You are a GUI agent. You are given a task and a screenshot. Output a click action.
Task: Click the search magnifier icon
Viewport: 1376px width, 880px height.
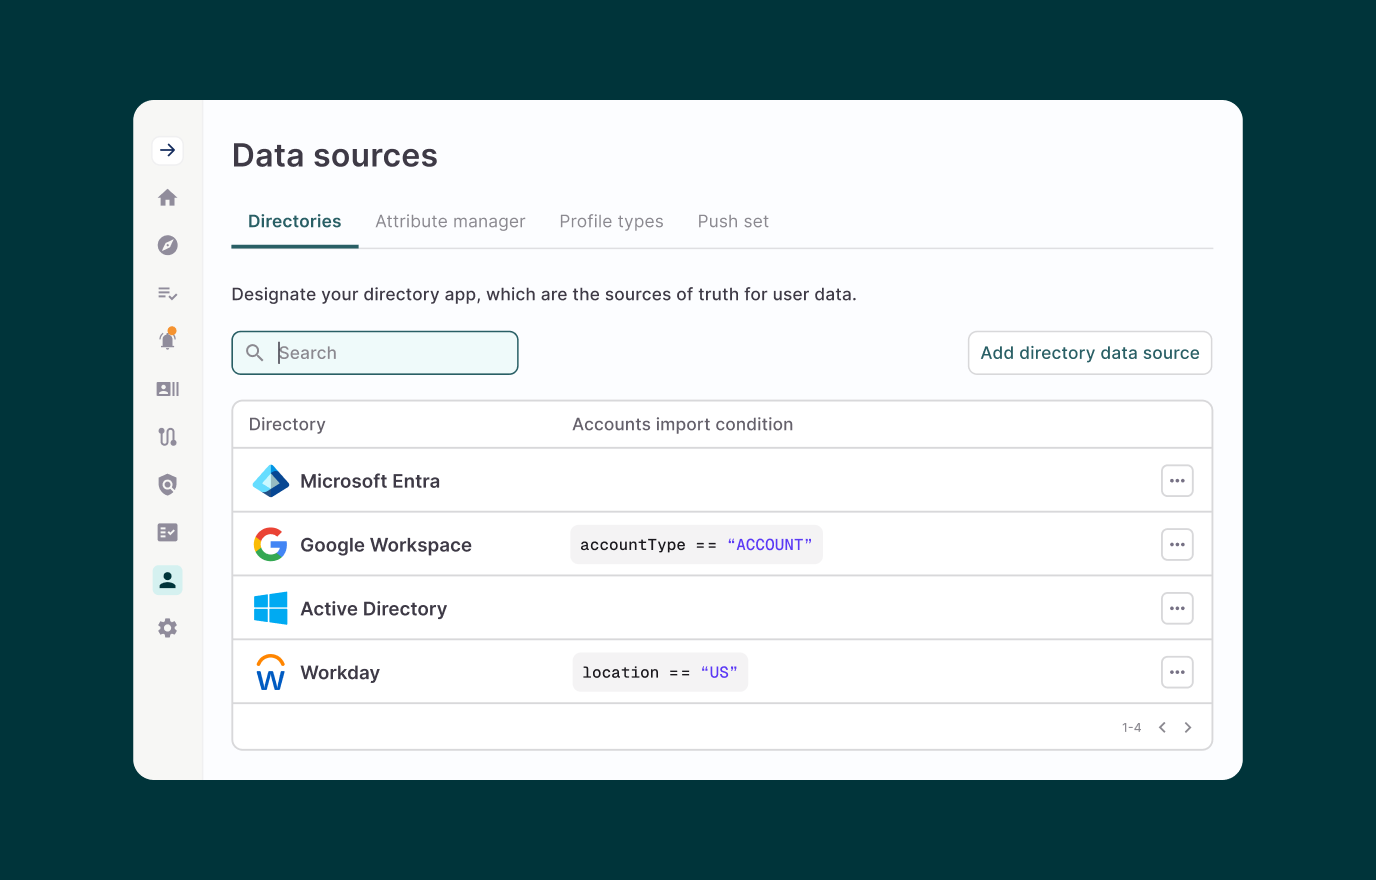coord(255,353)
